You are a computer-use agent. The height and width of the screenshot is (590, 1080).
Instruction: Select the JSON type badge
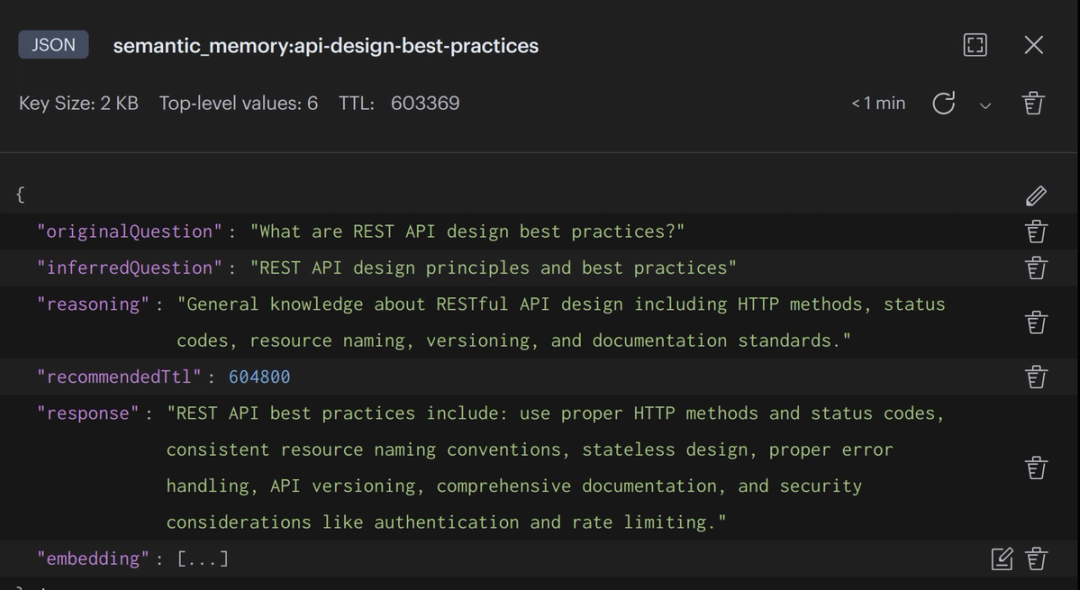point(53,44)
